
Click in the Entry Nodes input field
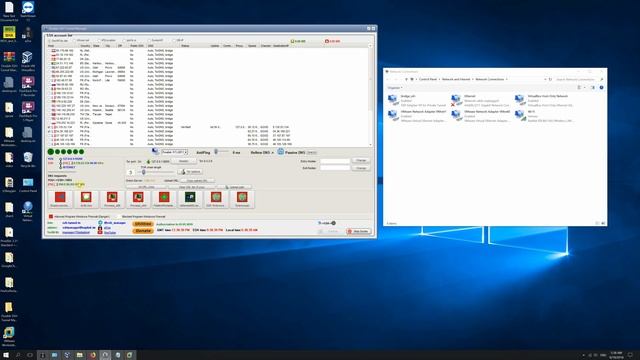pyautogui.click(x=335, y=161)
